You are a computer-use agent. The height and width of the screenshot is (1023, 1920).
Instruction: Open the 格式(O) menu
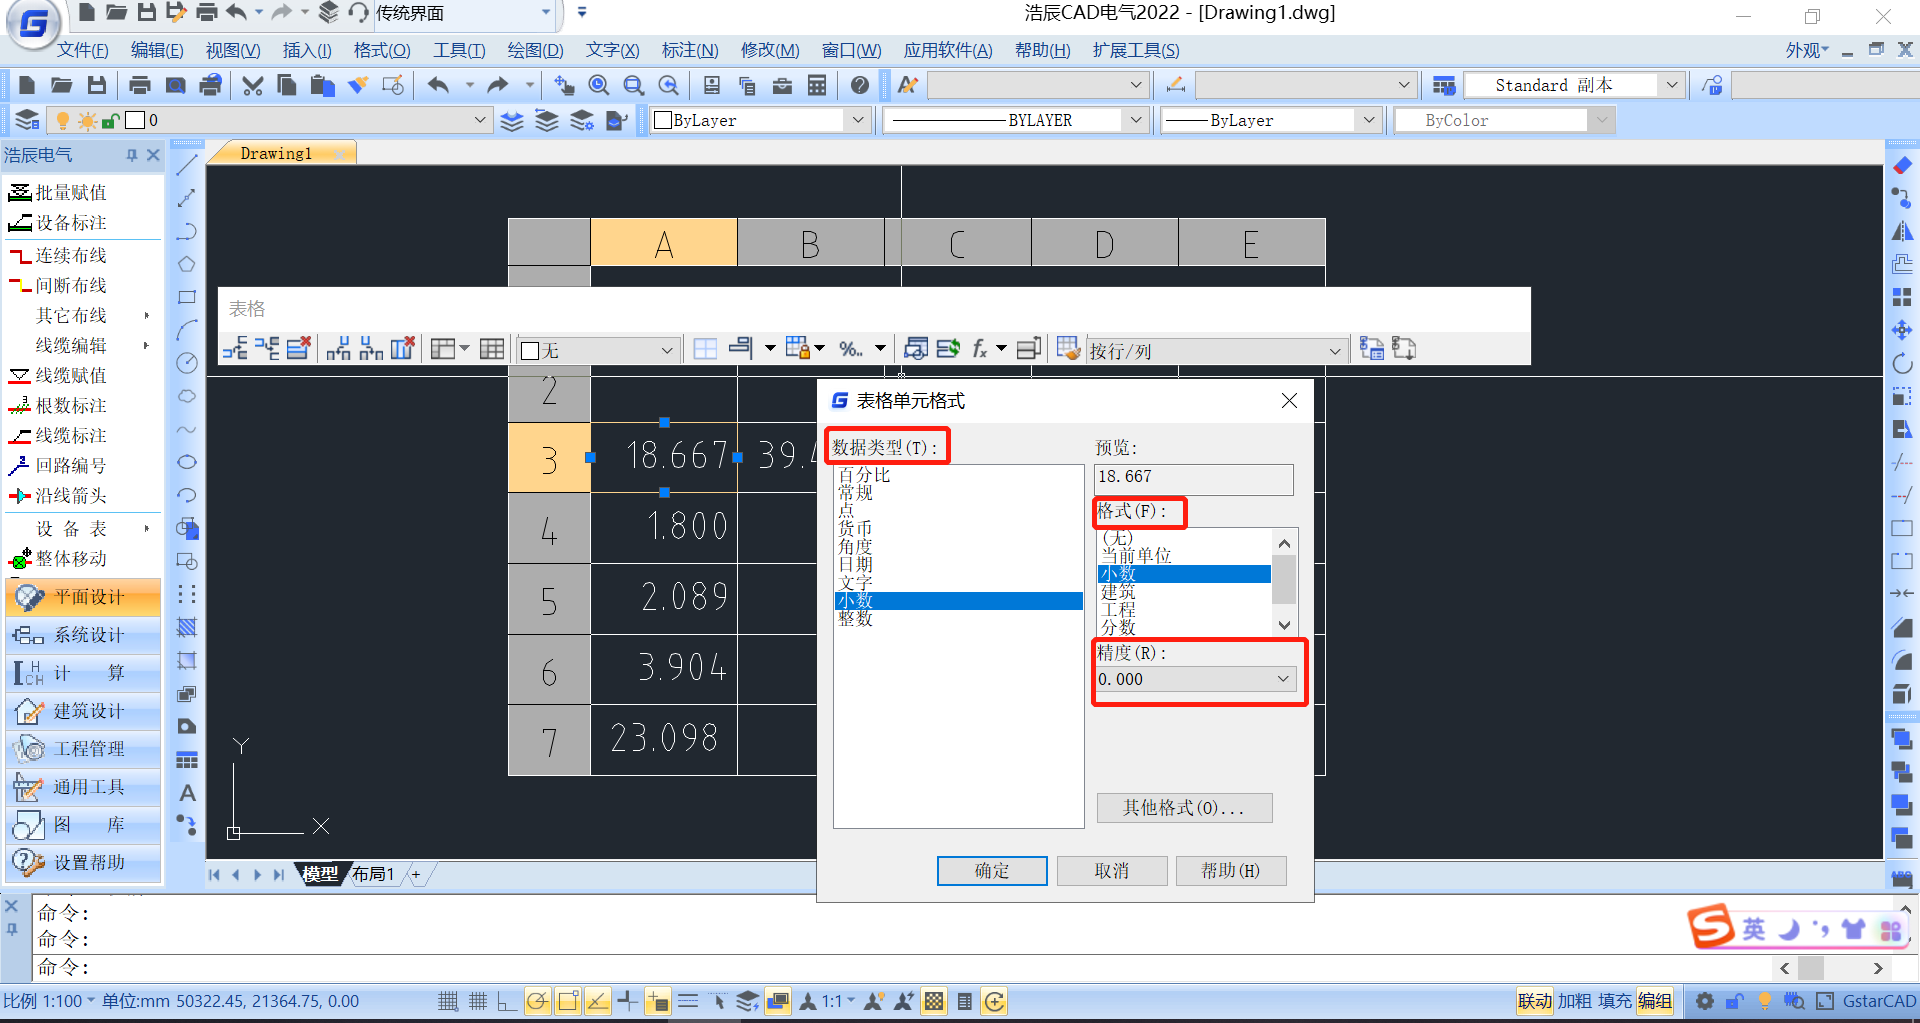point(381,50)
